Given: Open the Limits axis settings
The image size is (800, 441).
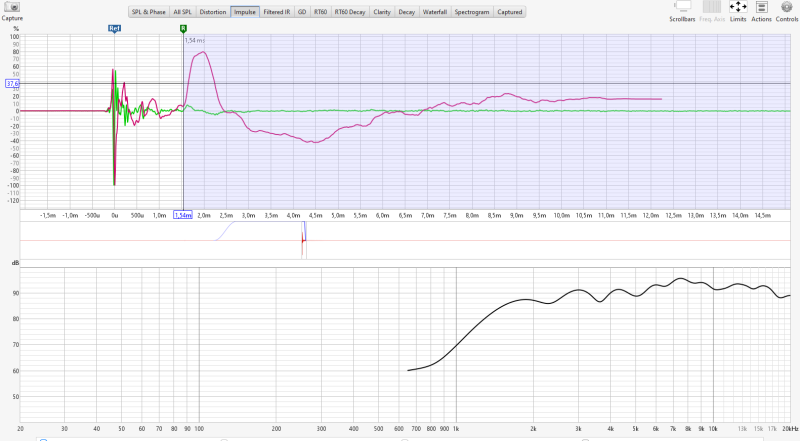Looking at the screenshot, I should point(737,7).
